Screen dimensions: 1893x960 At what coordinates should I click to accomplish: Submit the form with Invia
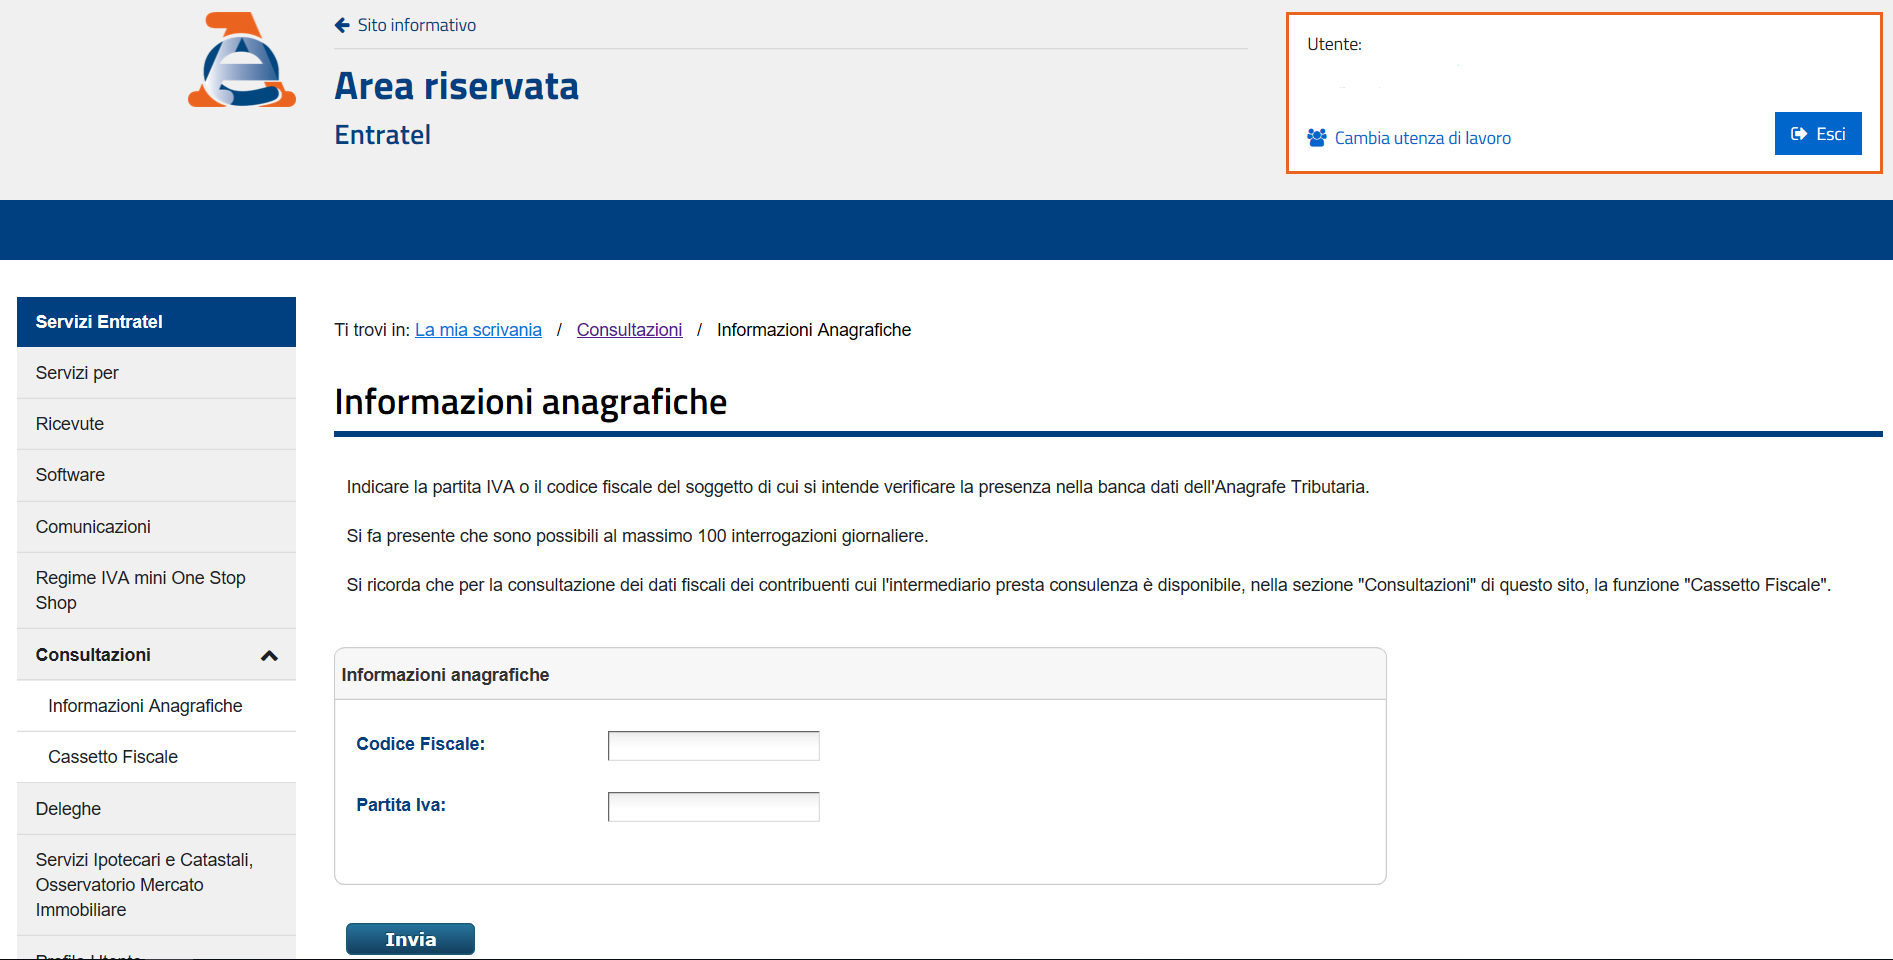pyautogui.click(x=410, y=939)
